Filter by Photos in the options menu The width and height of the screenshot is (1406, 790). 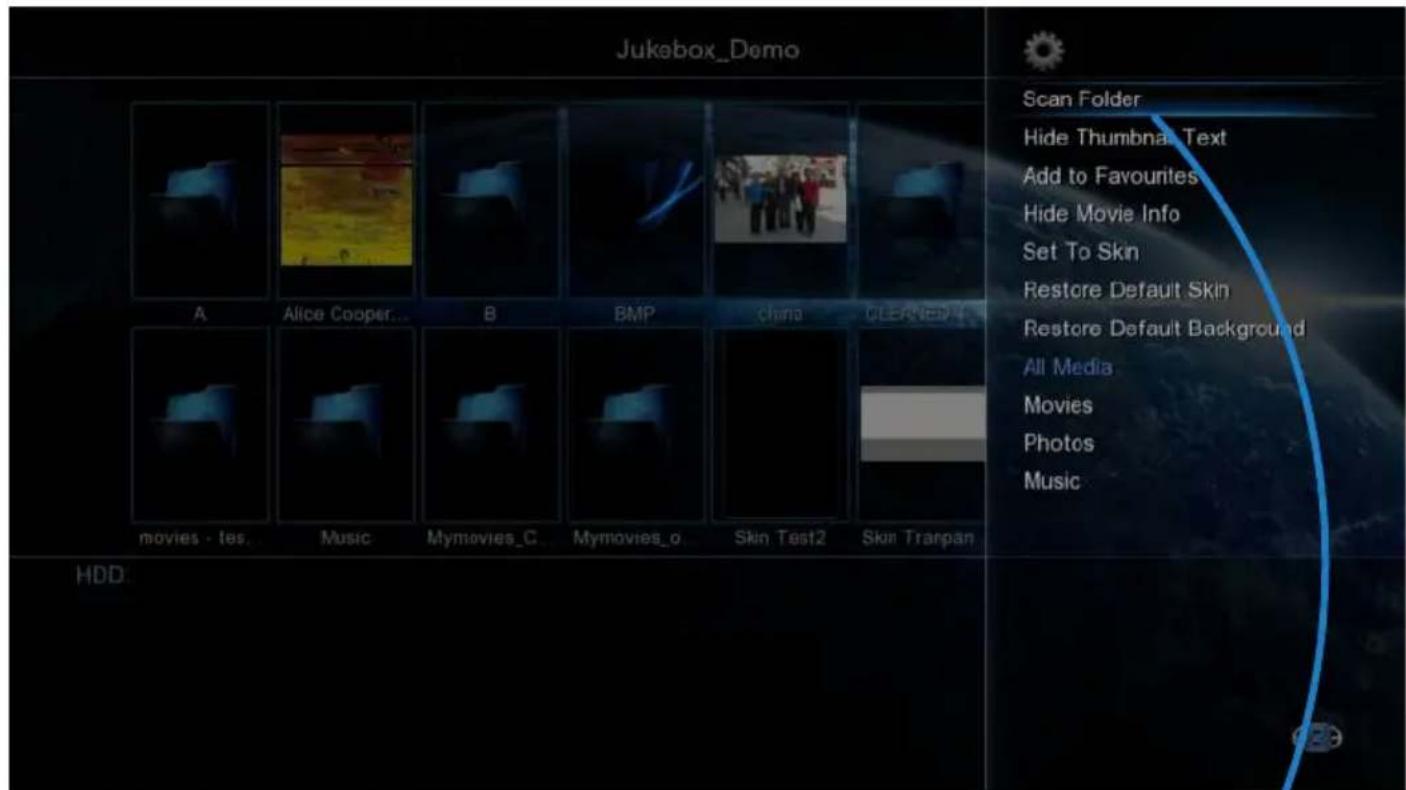point(1058,443)
